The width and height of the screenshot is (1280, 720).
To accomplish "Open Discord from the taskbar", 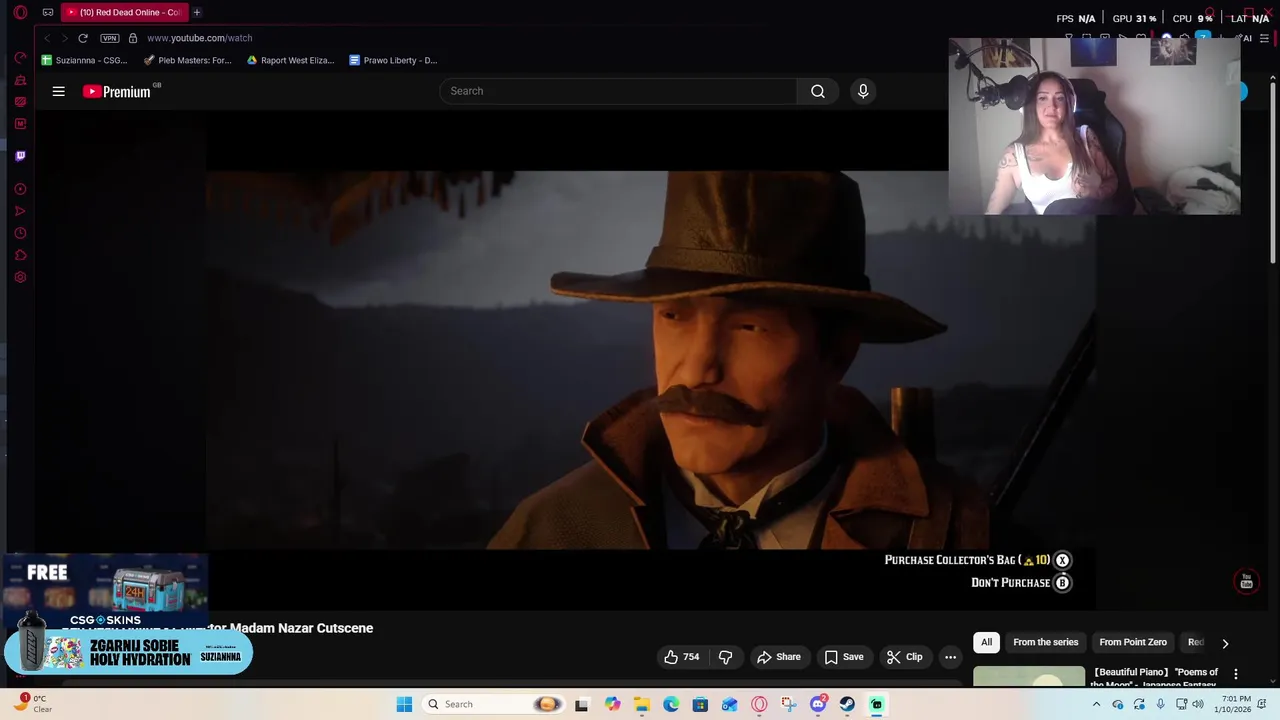I will point(818,704).
